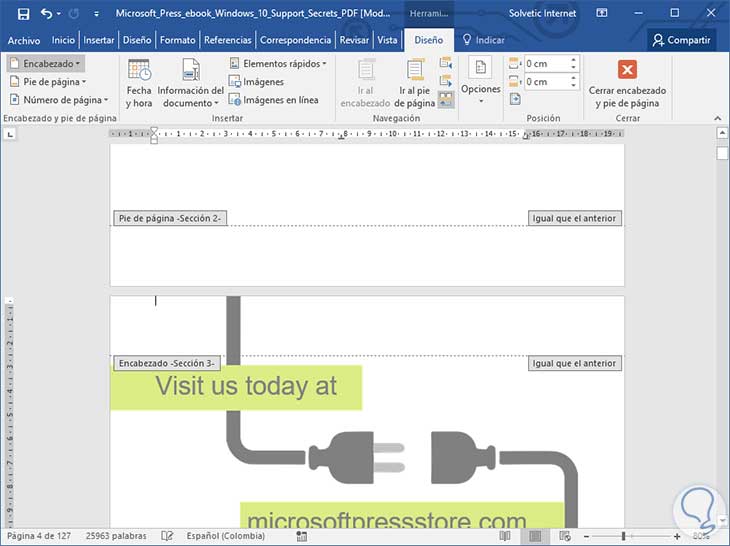
Task: Open the Formato tab
Action: [x=178, y=40]
